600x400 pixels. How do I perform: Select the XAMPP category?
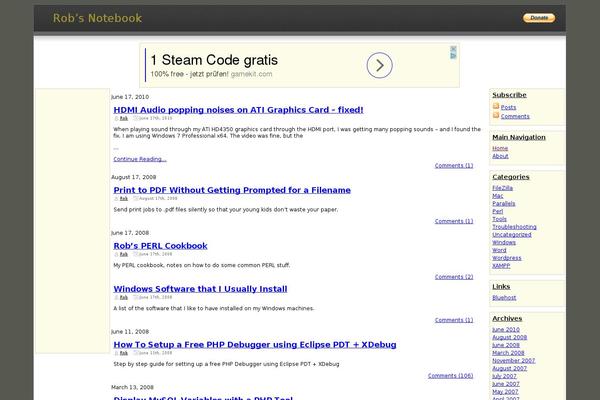(x=501, y=266)
